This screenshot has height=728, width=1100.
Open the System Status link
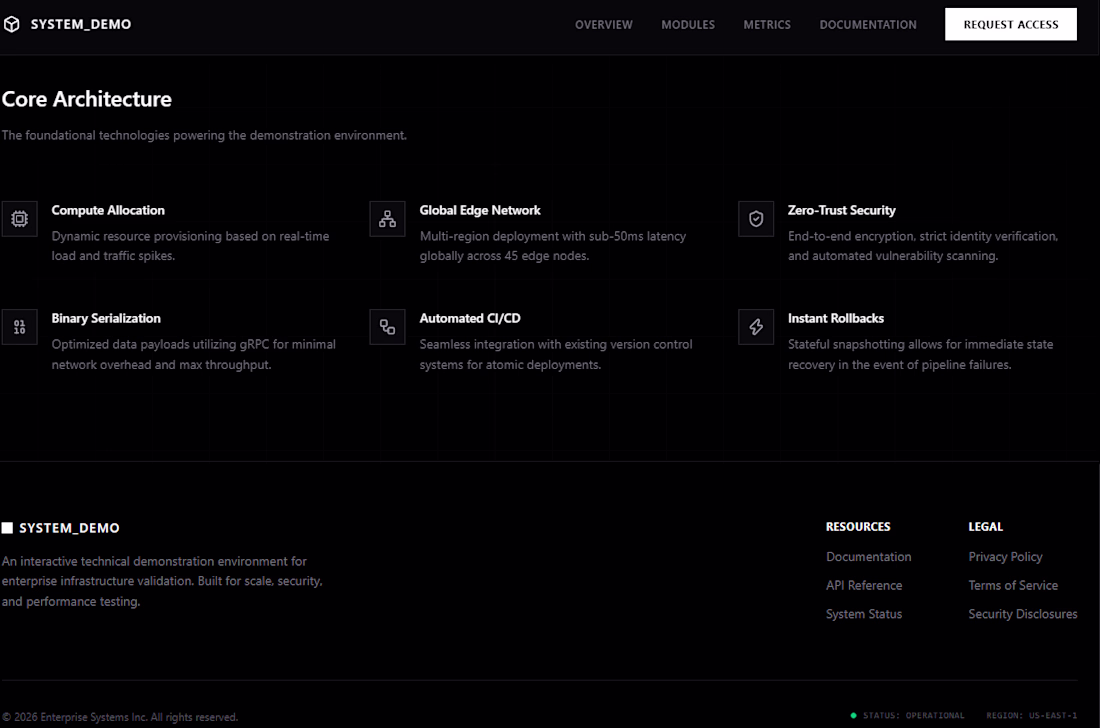click(864, 614)
